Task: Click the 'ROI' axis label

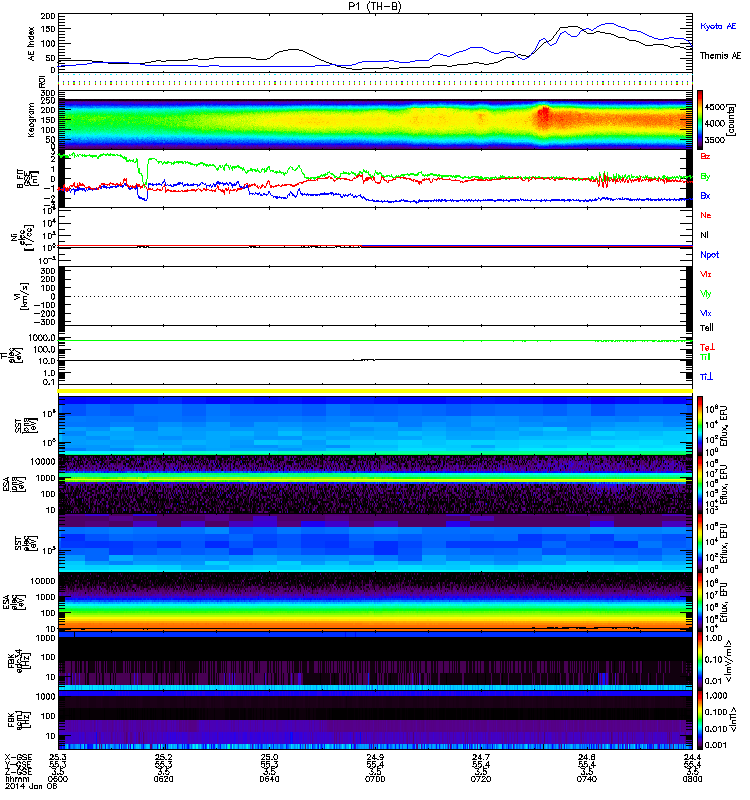Action: [x=42, y=81]
